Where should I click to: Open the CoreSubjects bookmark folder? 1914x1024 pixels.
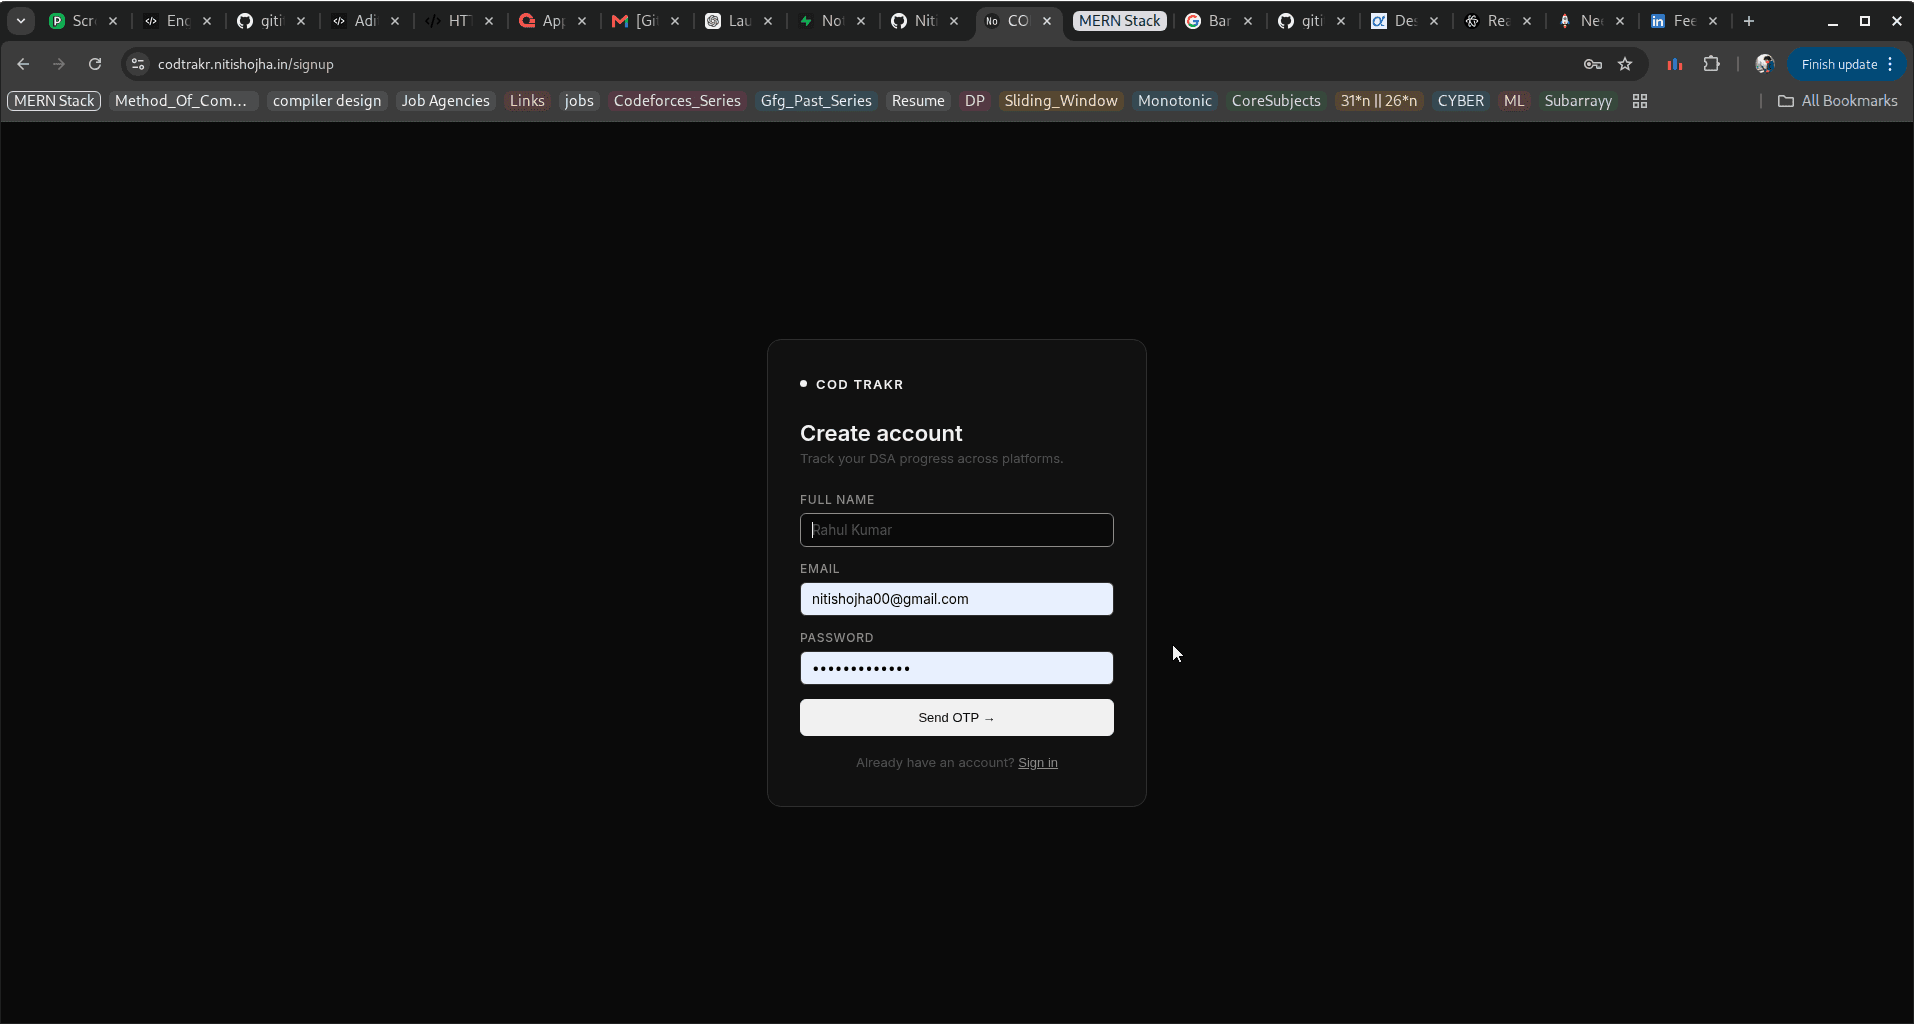(x=1276, y=101)
